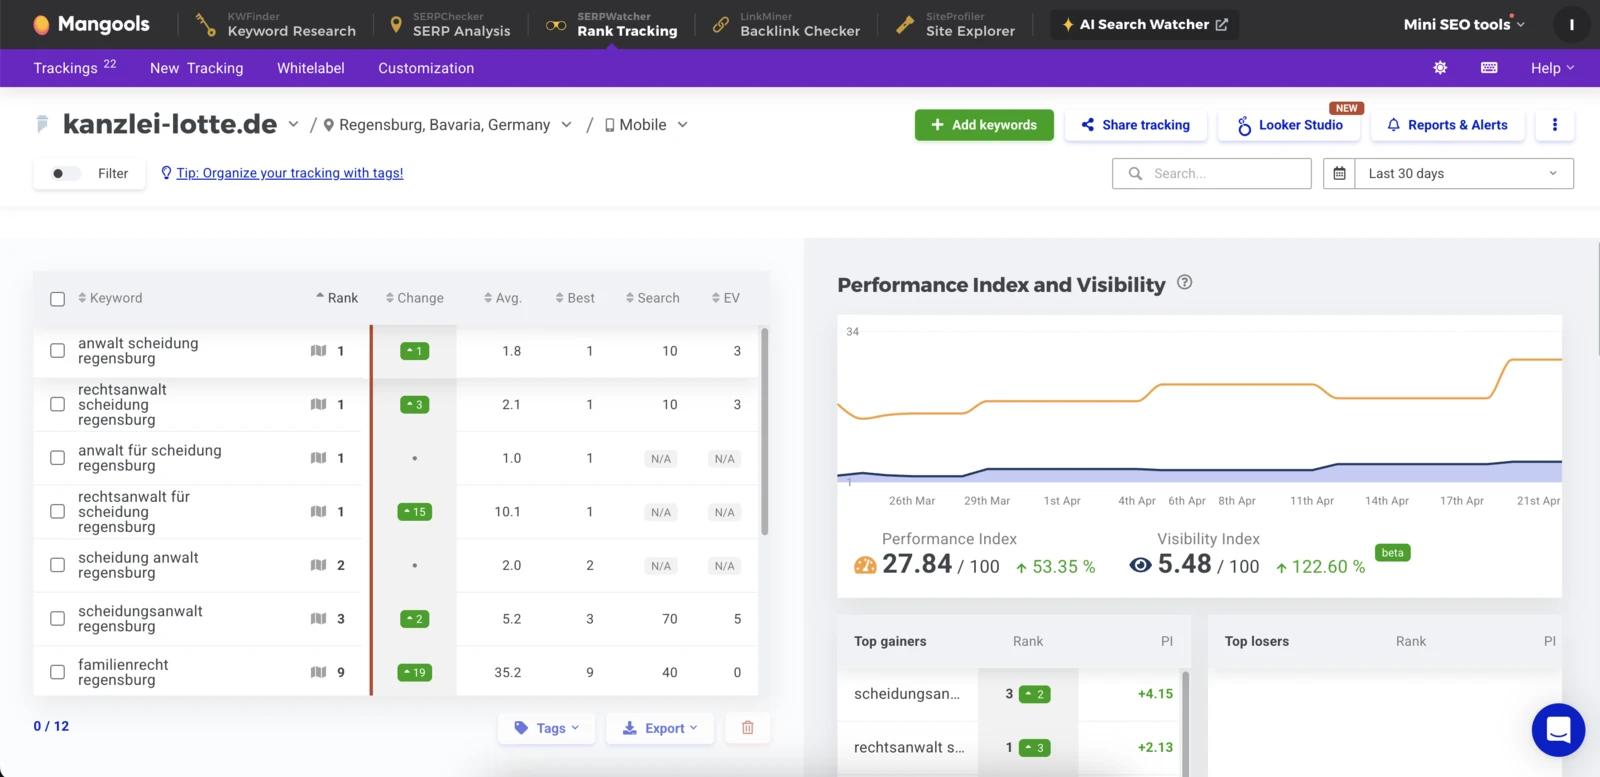Open keyboard shortcuts icon
The image size is (1600, 777).
click(1489, 68)
